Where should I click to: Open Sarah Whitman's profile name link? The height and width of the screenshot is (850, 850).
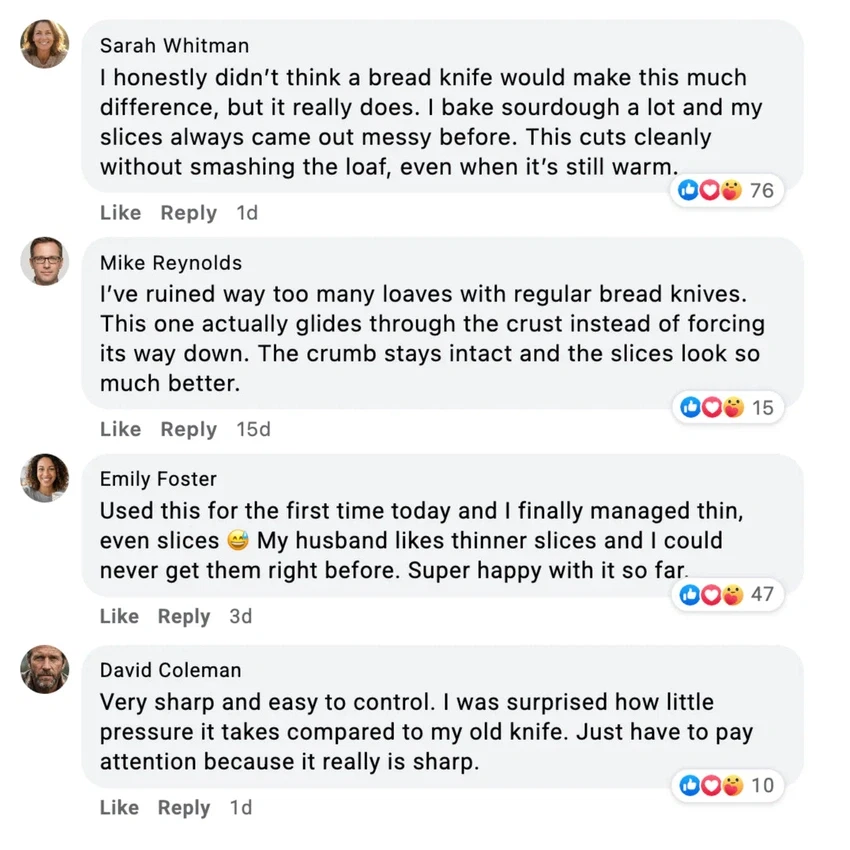(x=174, y=46)
